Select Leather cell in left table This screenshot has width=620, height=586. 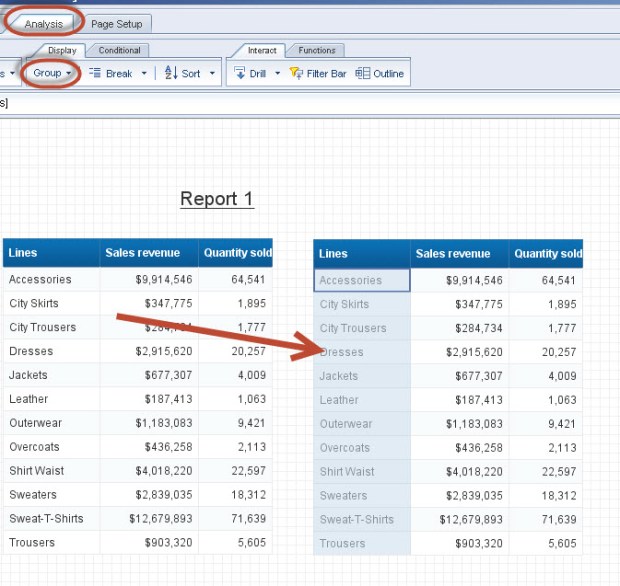click(x=51, y=399)
